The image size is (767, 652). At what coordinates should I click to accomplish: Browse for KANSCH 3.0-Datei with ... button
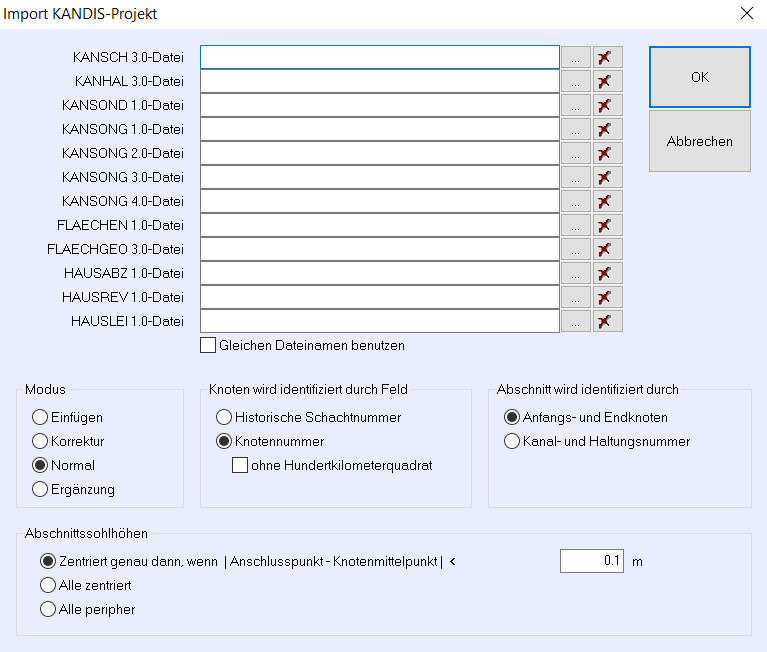[x=575, y=57]
